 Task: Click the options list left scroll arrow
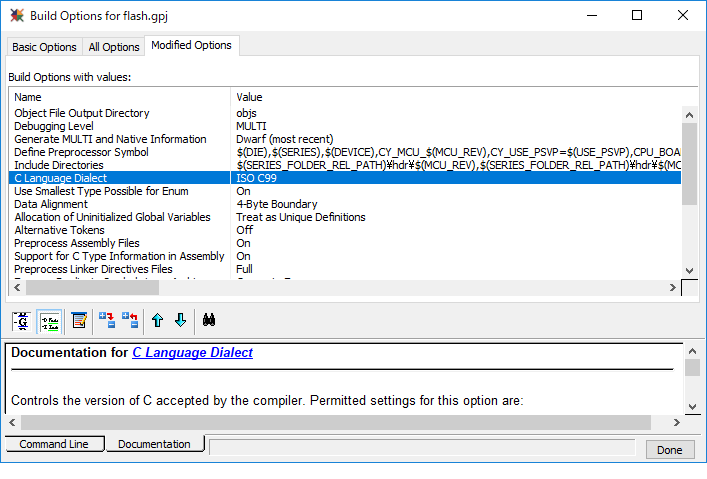(x=17, y=287)
